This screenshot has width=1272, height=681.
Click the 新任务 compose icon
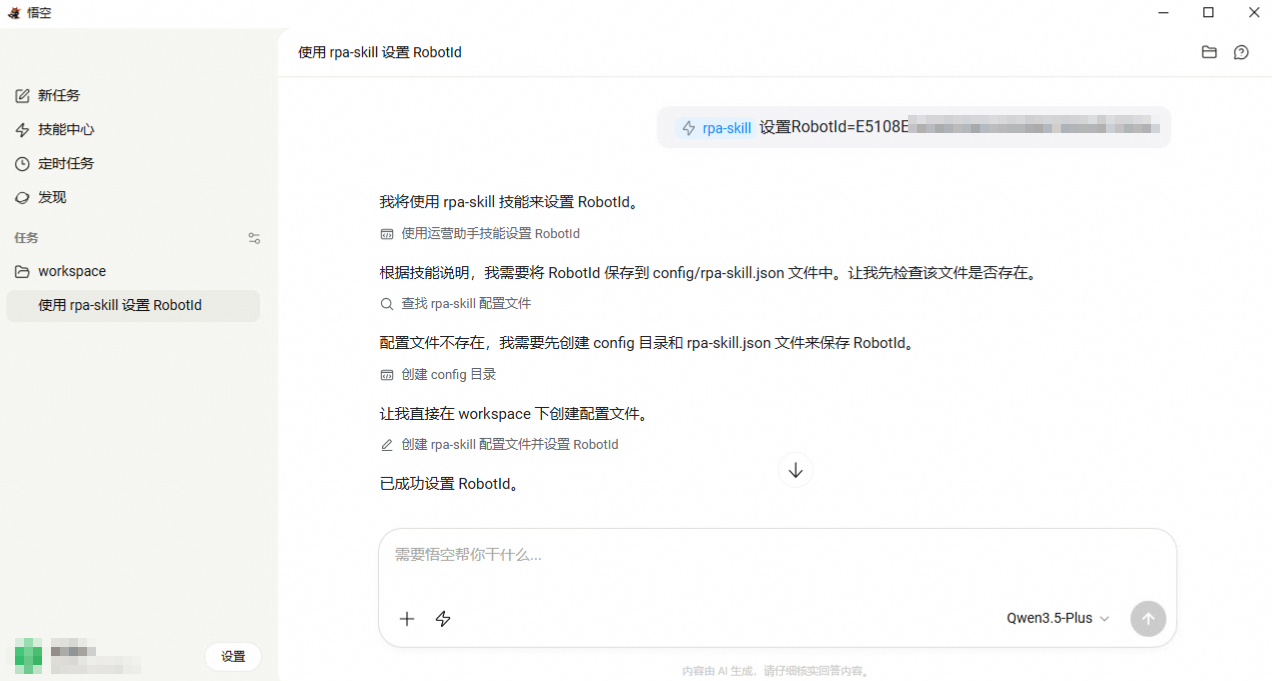(x=22, y=96)
